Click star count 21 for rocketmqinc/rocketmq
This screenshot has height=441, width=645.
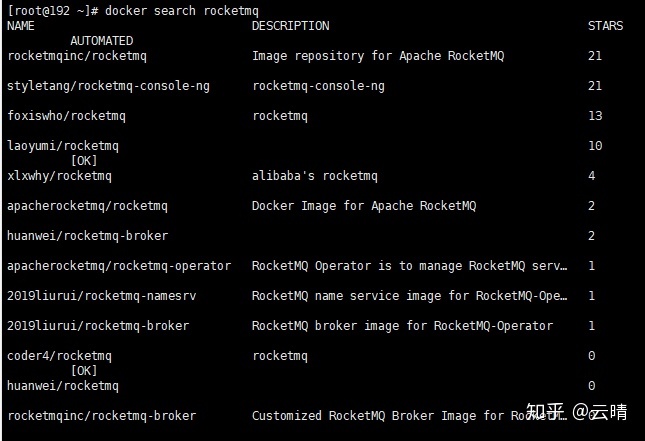coord(595,56)
